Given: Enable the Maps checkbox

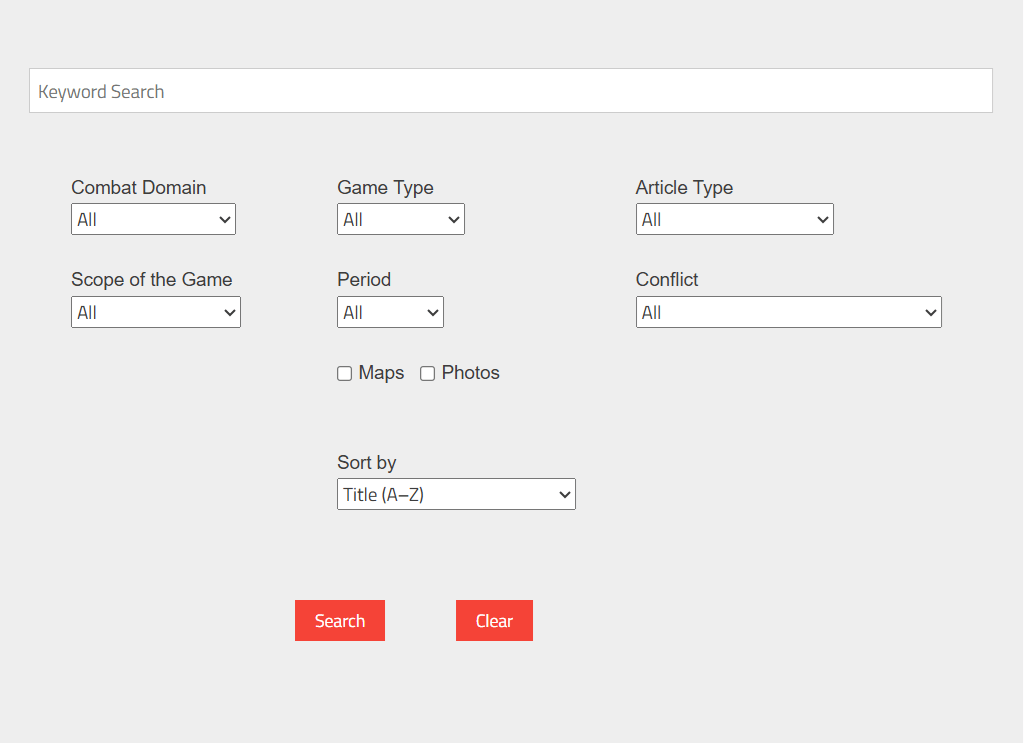Looking at the screenshot, I should pos(345,373).
